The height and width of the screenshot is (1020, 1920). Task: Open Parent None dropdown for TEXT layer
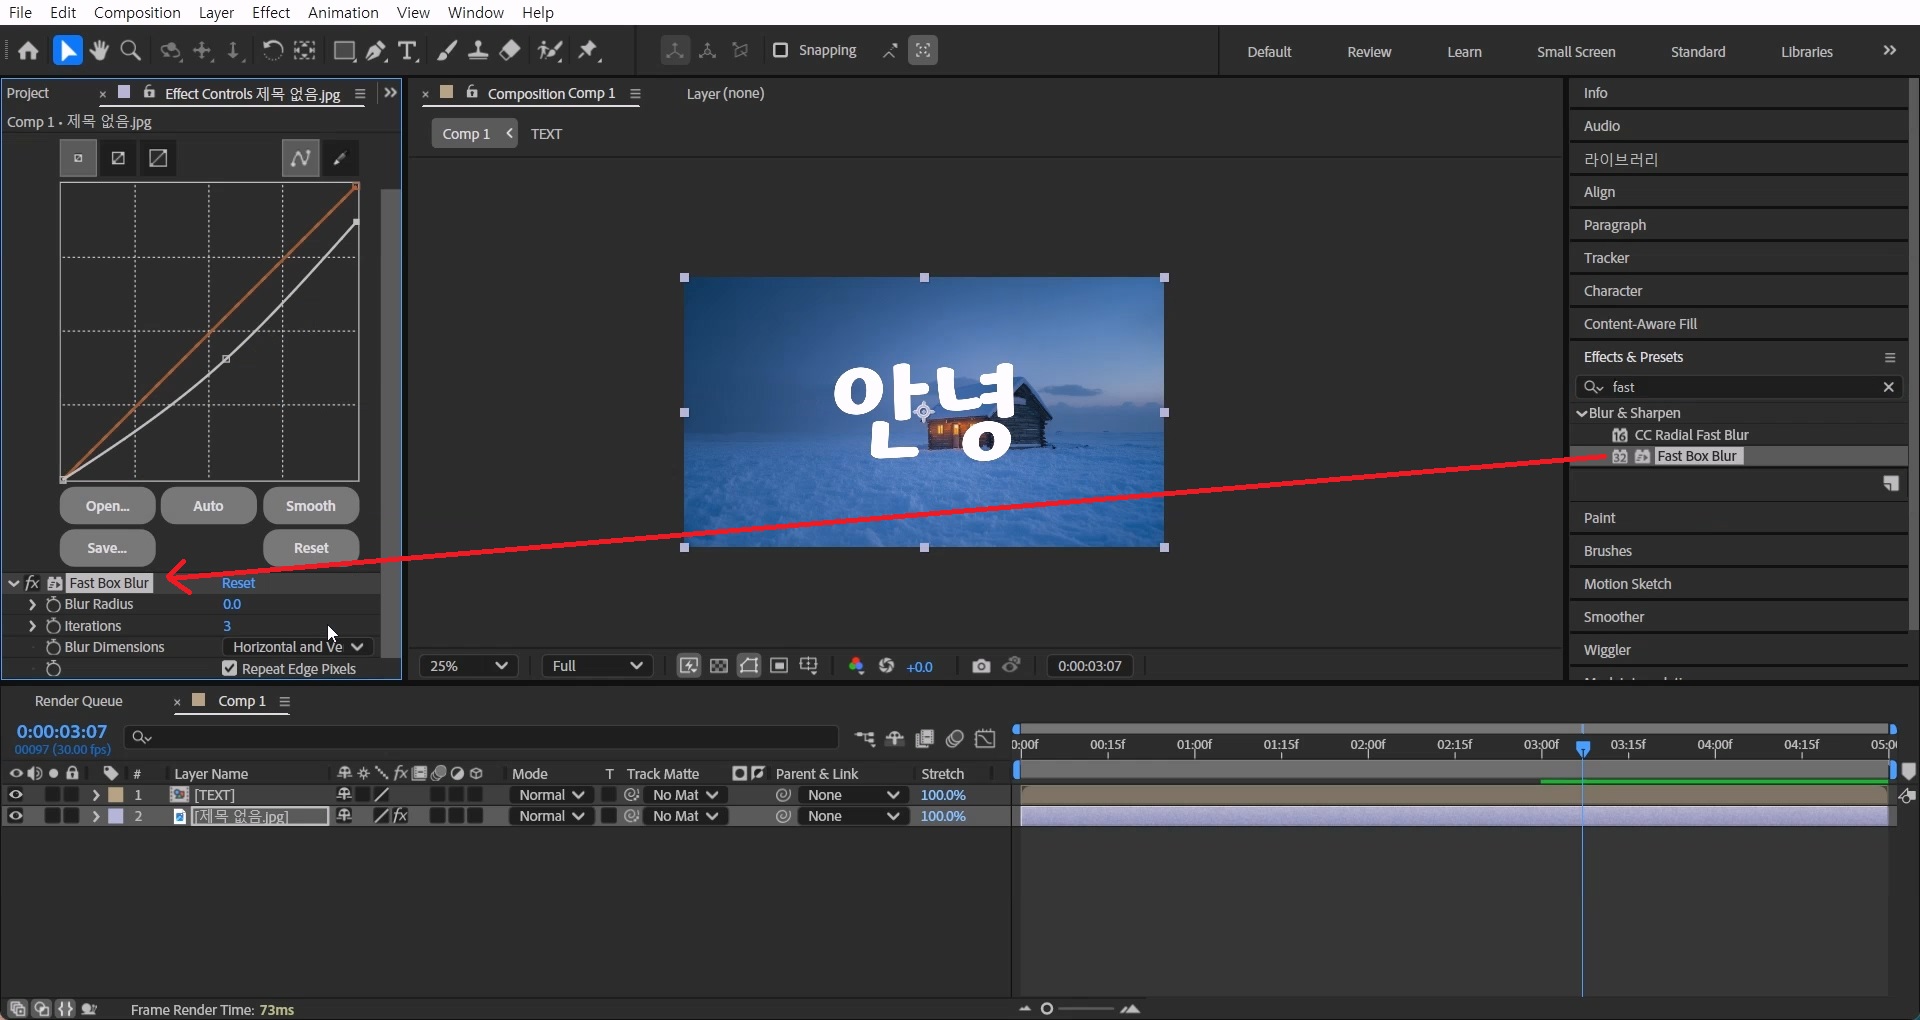[853, 795]
